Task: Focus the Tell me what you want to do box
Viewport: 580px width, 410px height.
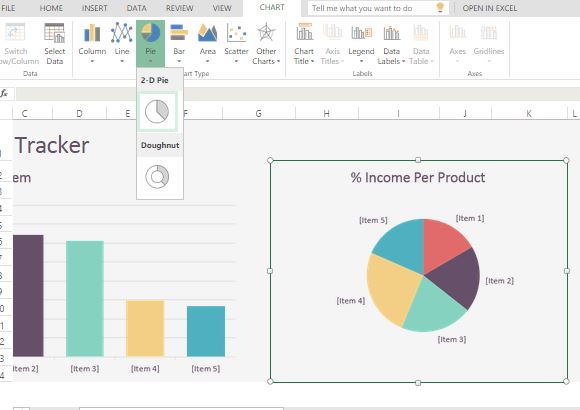Action: pyautogui.click(x=378, y=8)
